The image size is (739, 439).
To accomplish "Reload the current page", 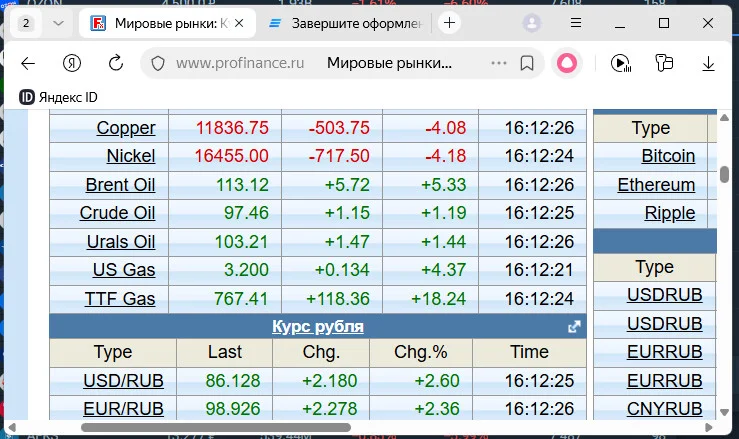I will [115, 63].
